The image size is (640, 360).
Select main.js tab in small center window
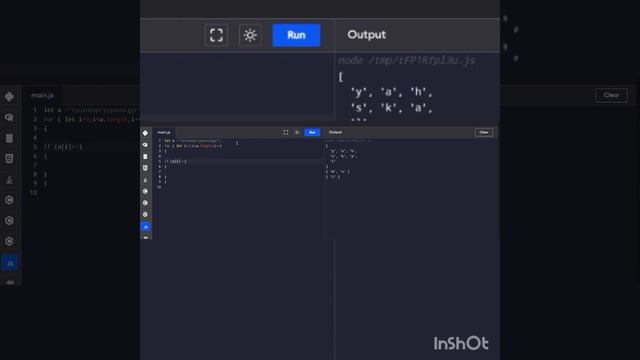coord(164,132)
